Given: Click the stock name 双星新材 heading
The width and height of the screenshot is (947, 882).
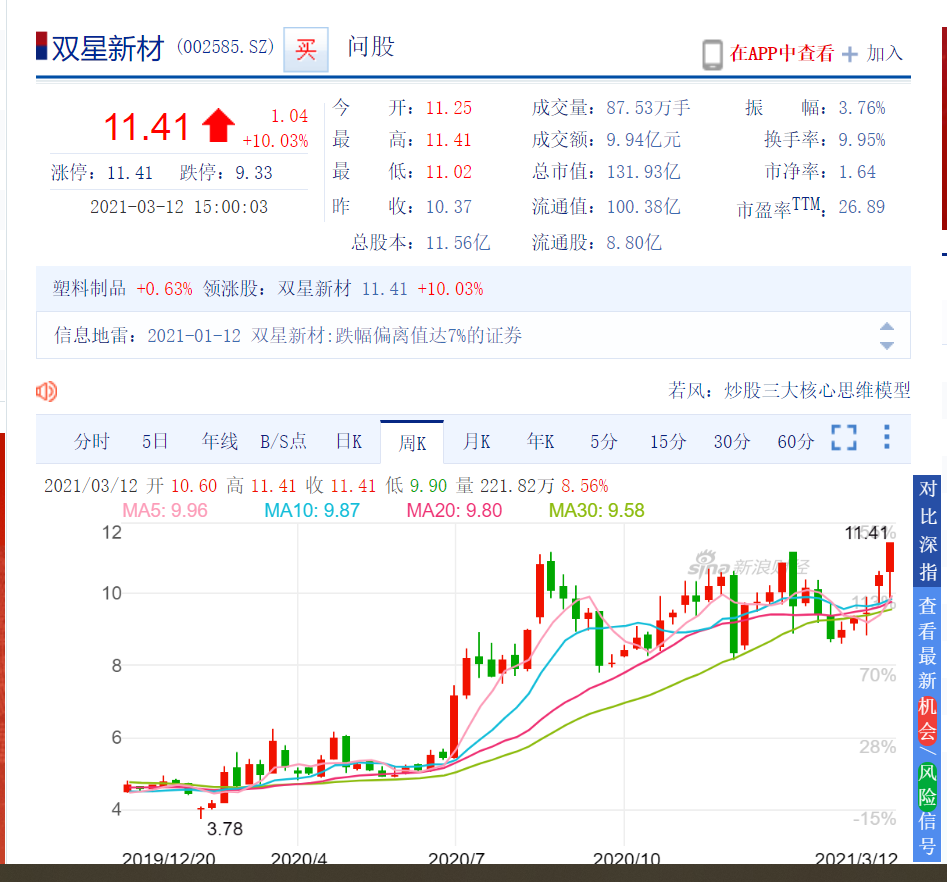Looking at the screenshot, I should pyautogui.click(x=108, y=49).
